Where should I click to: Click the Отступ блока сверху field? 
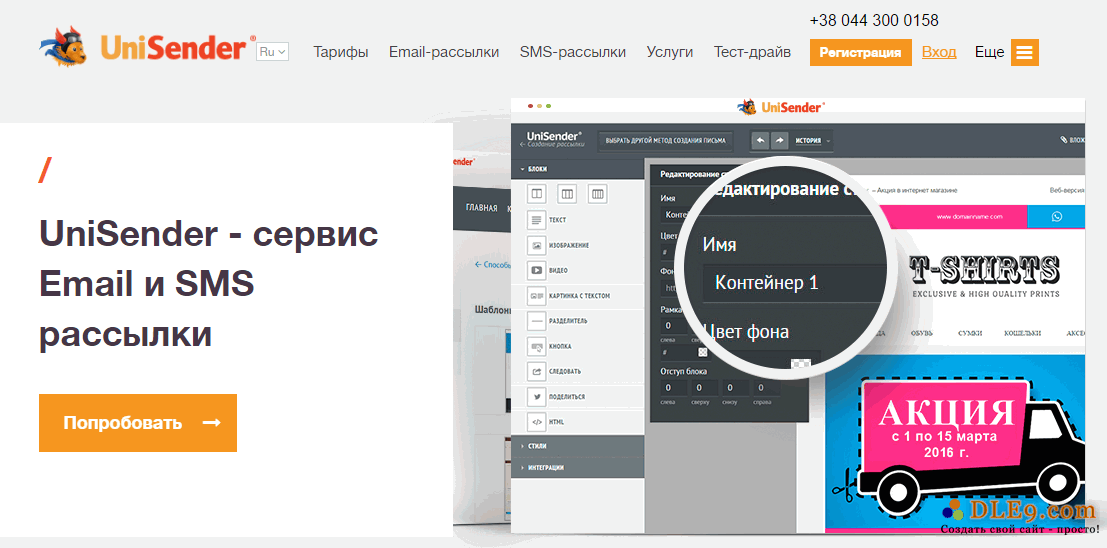(705, 388)
